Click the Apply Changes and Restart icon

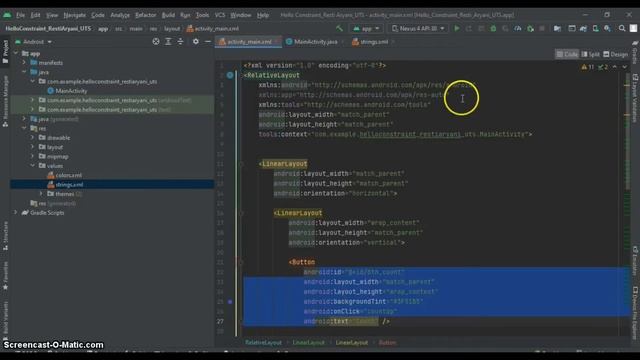469,29
